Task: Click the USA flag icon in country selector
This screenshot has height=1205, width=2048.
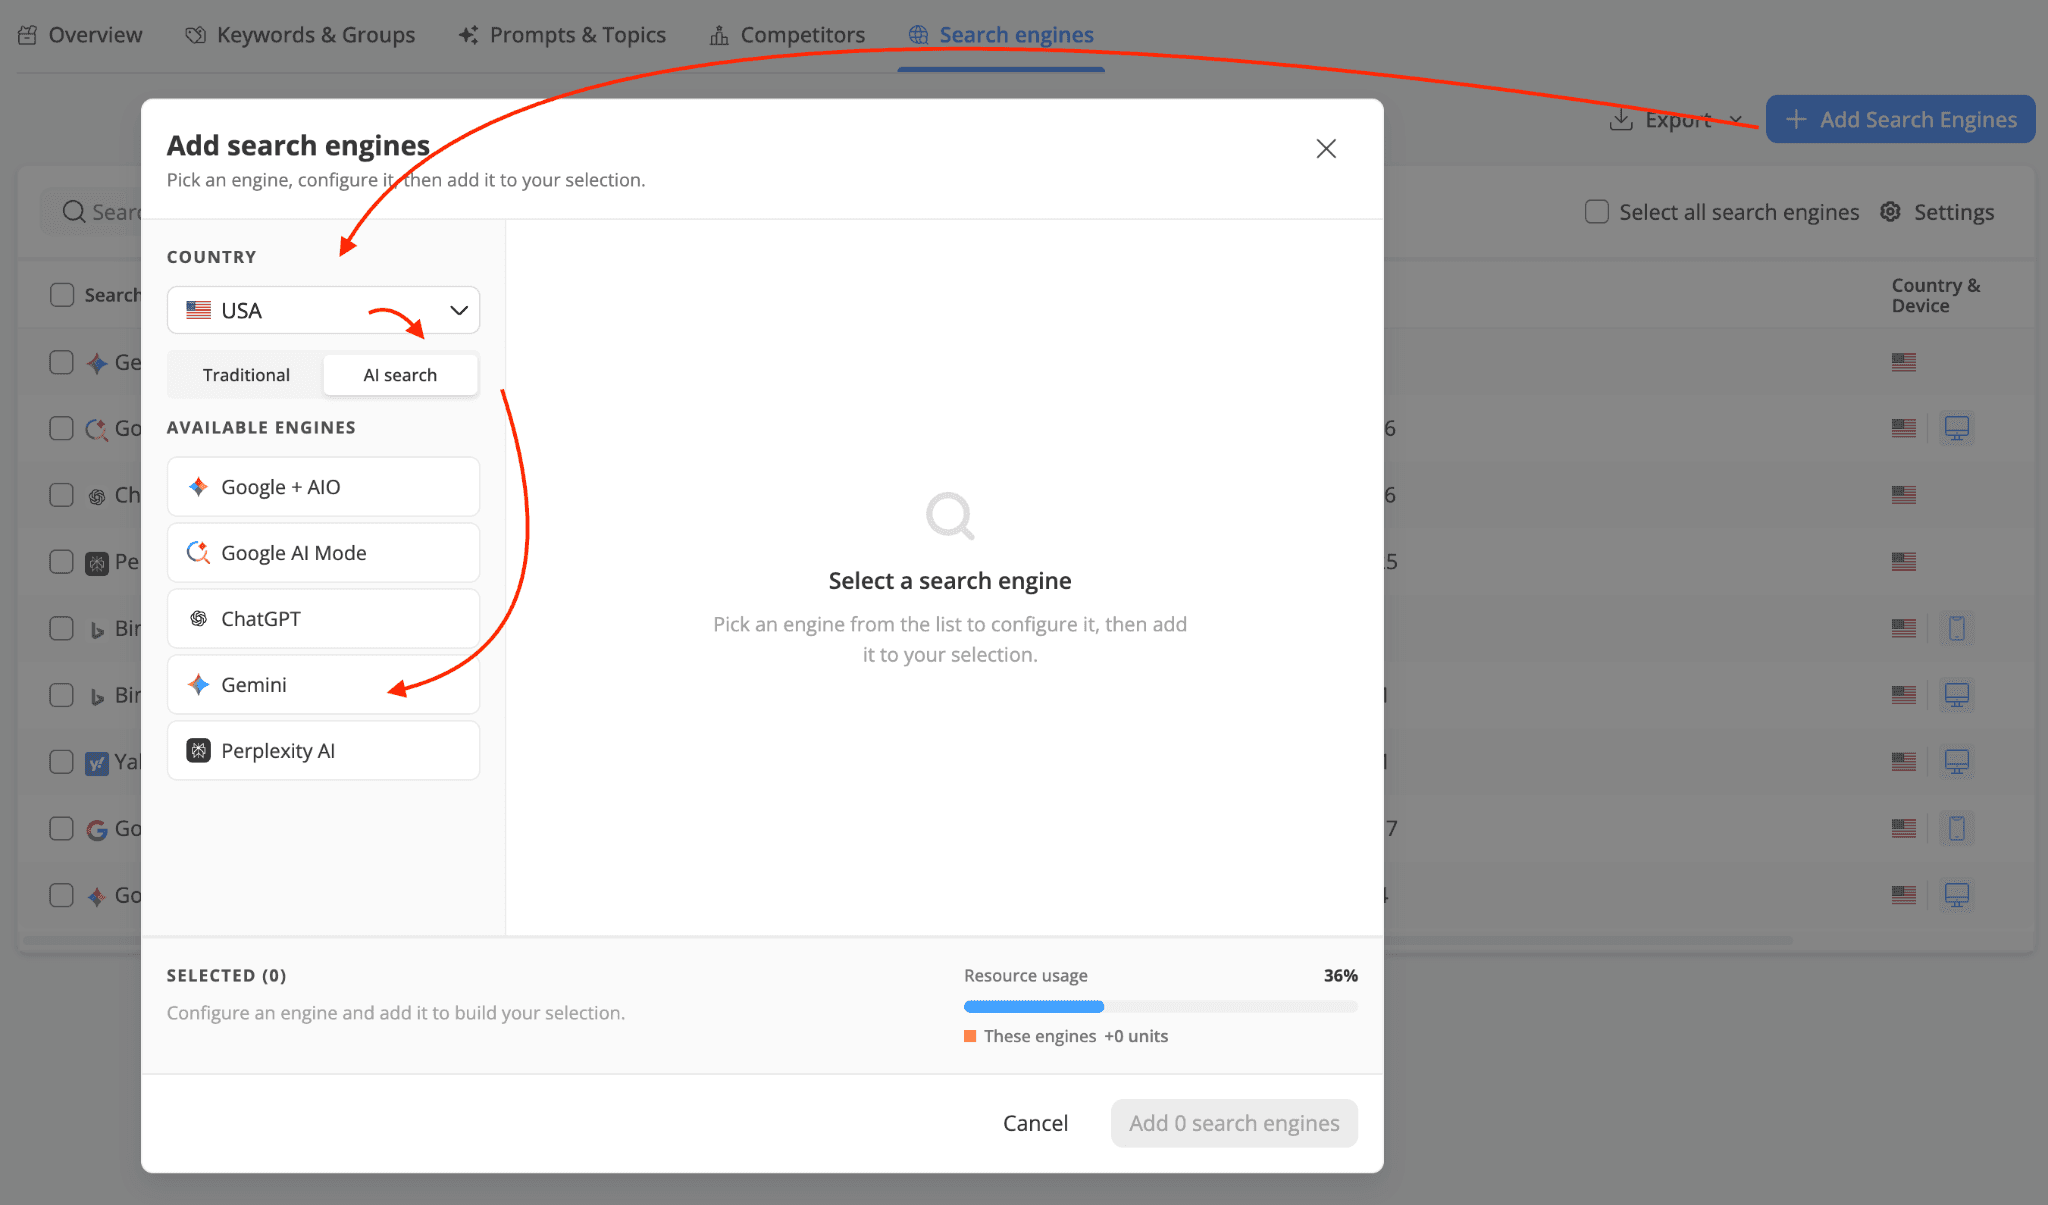Action: 198,310
